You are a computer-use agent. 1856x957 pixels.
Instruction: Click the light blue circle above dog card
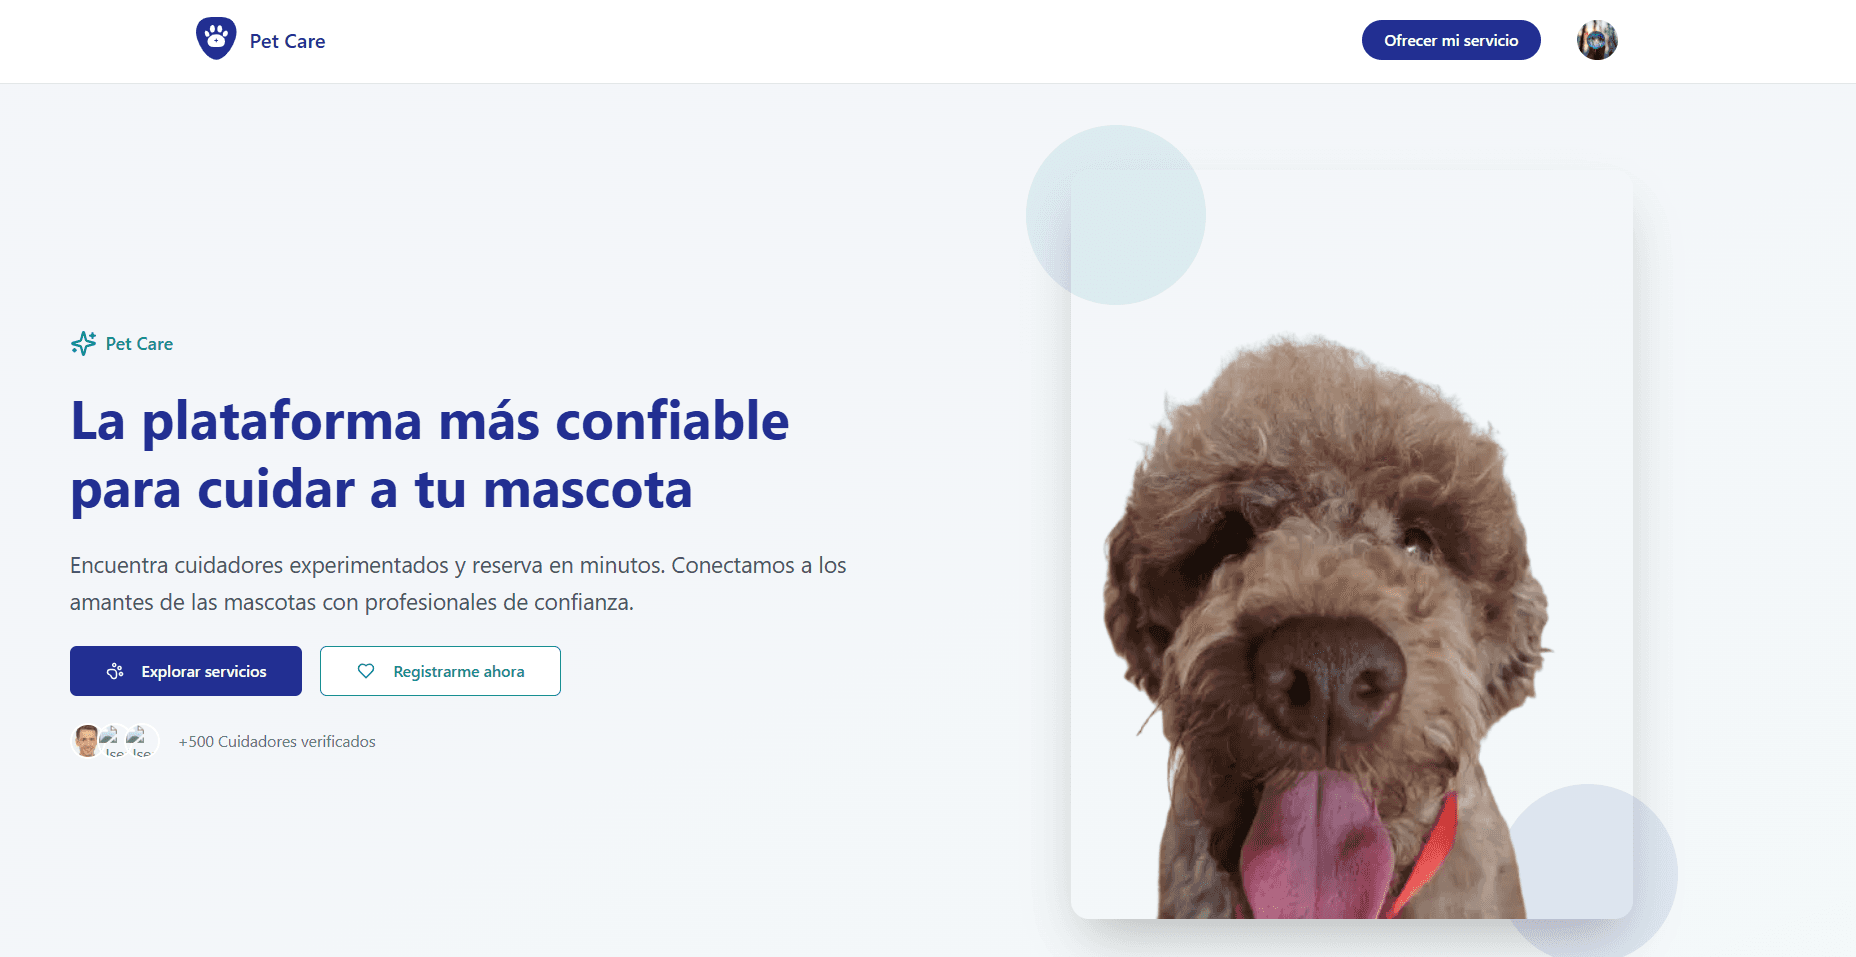[x=1116, y=215]
